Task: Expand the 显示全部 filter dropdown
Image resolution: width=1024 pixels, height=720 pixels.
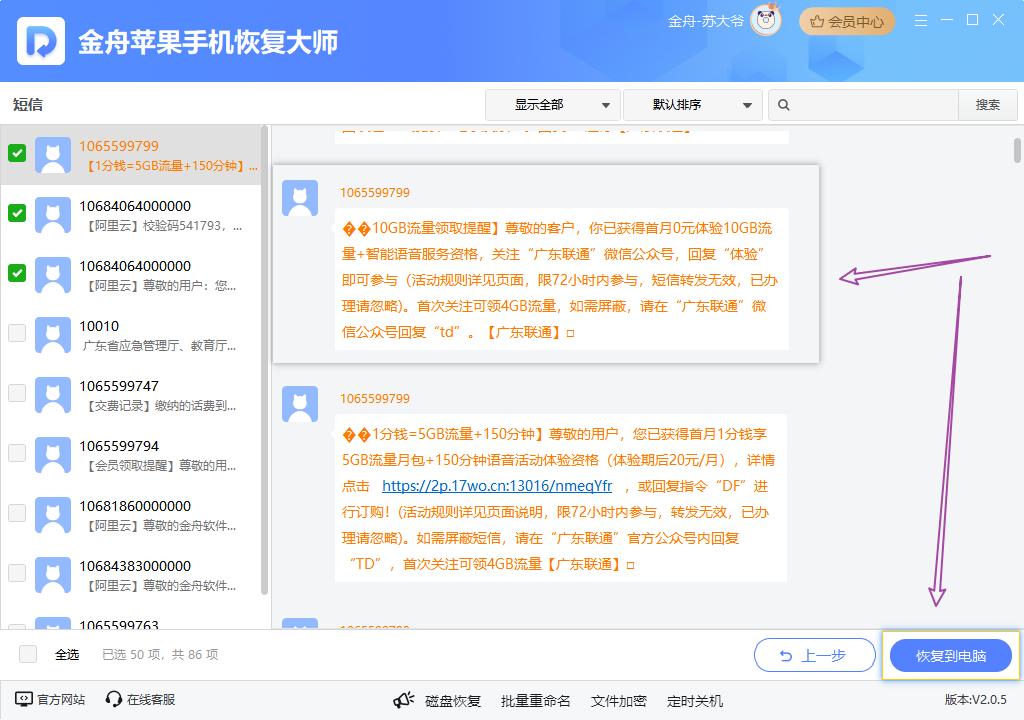Action: (552, 105)
